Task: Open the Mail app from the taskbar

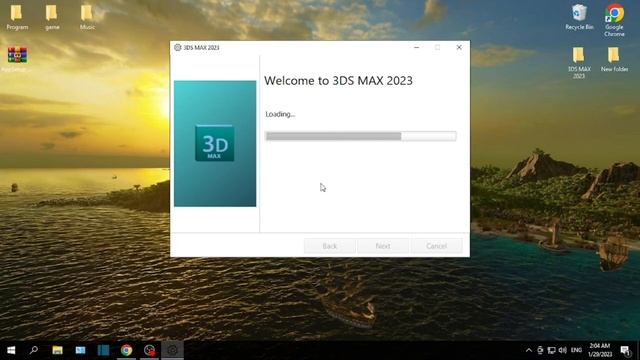Action: tap(80, 350)
